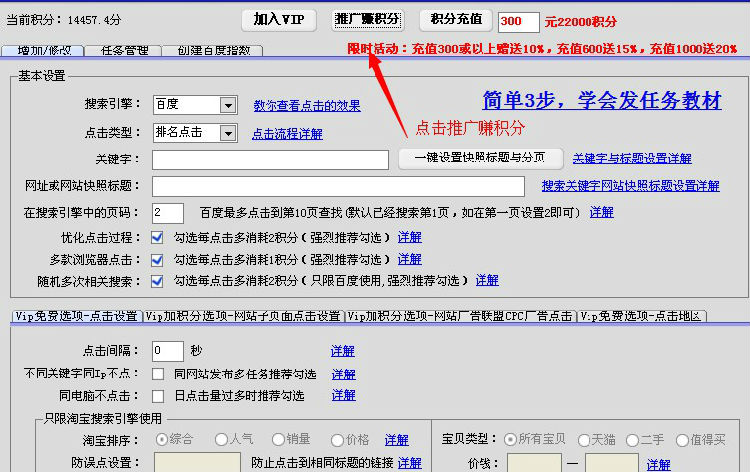This screenshot has height=472, width=750.
Task: Open the 点击流程详解 link
Action: (x=287, y=133)
